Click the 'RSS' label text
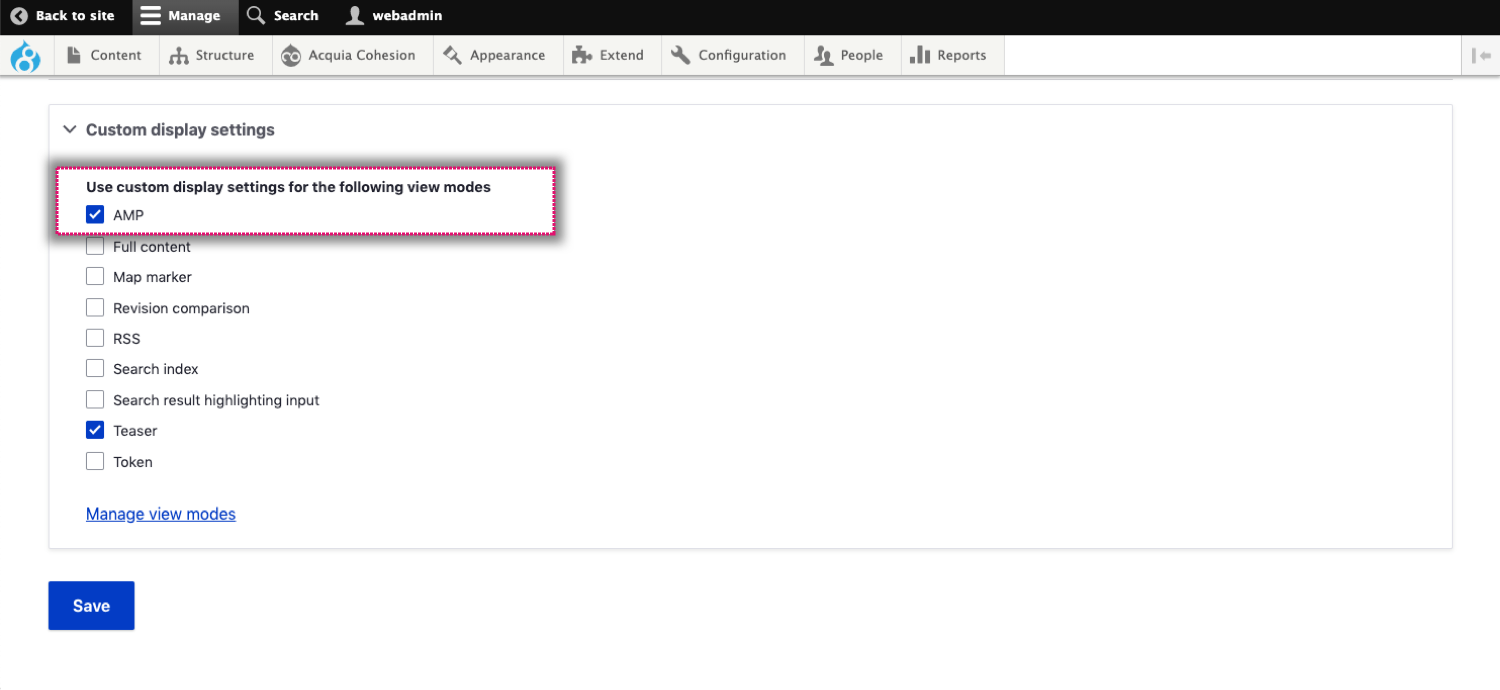 point(127,339)
